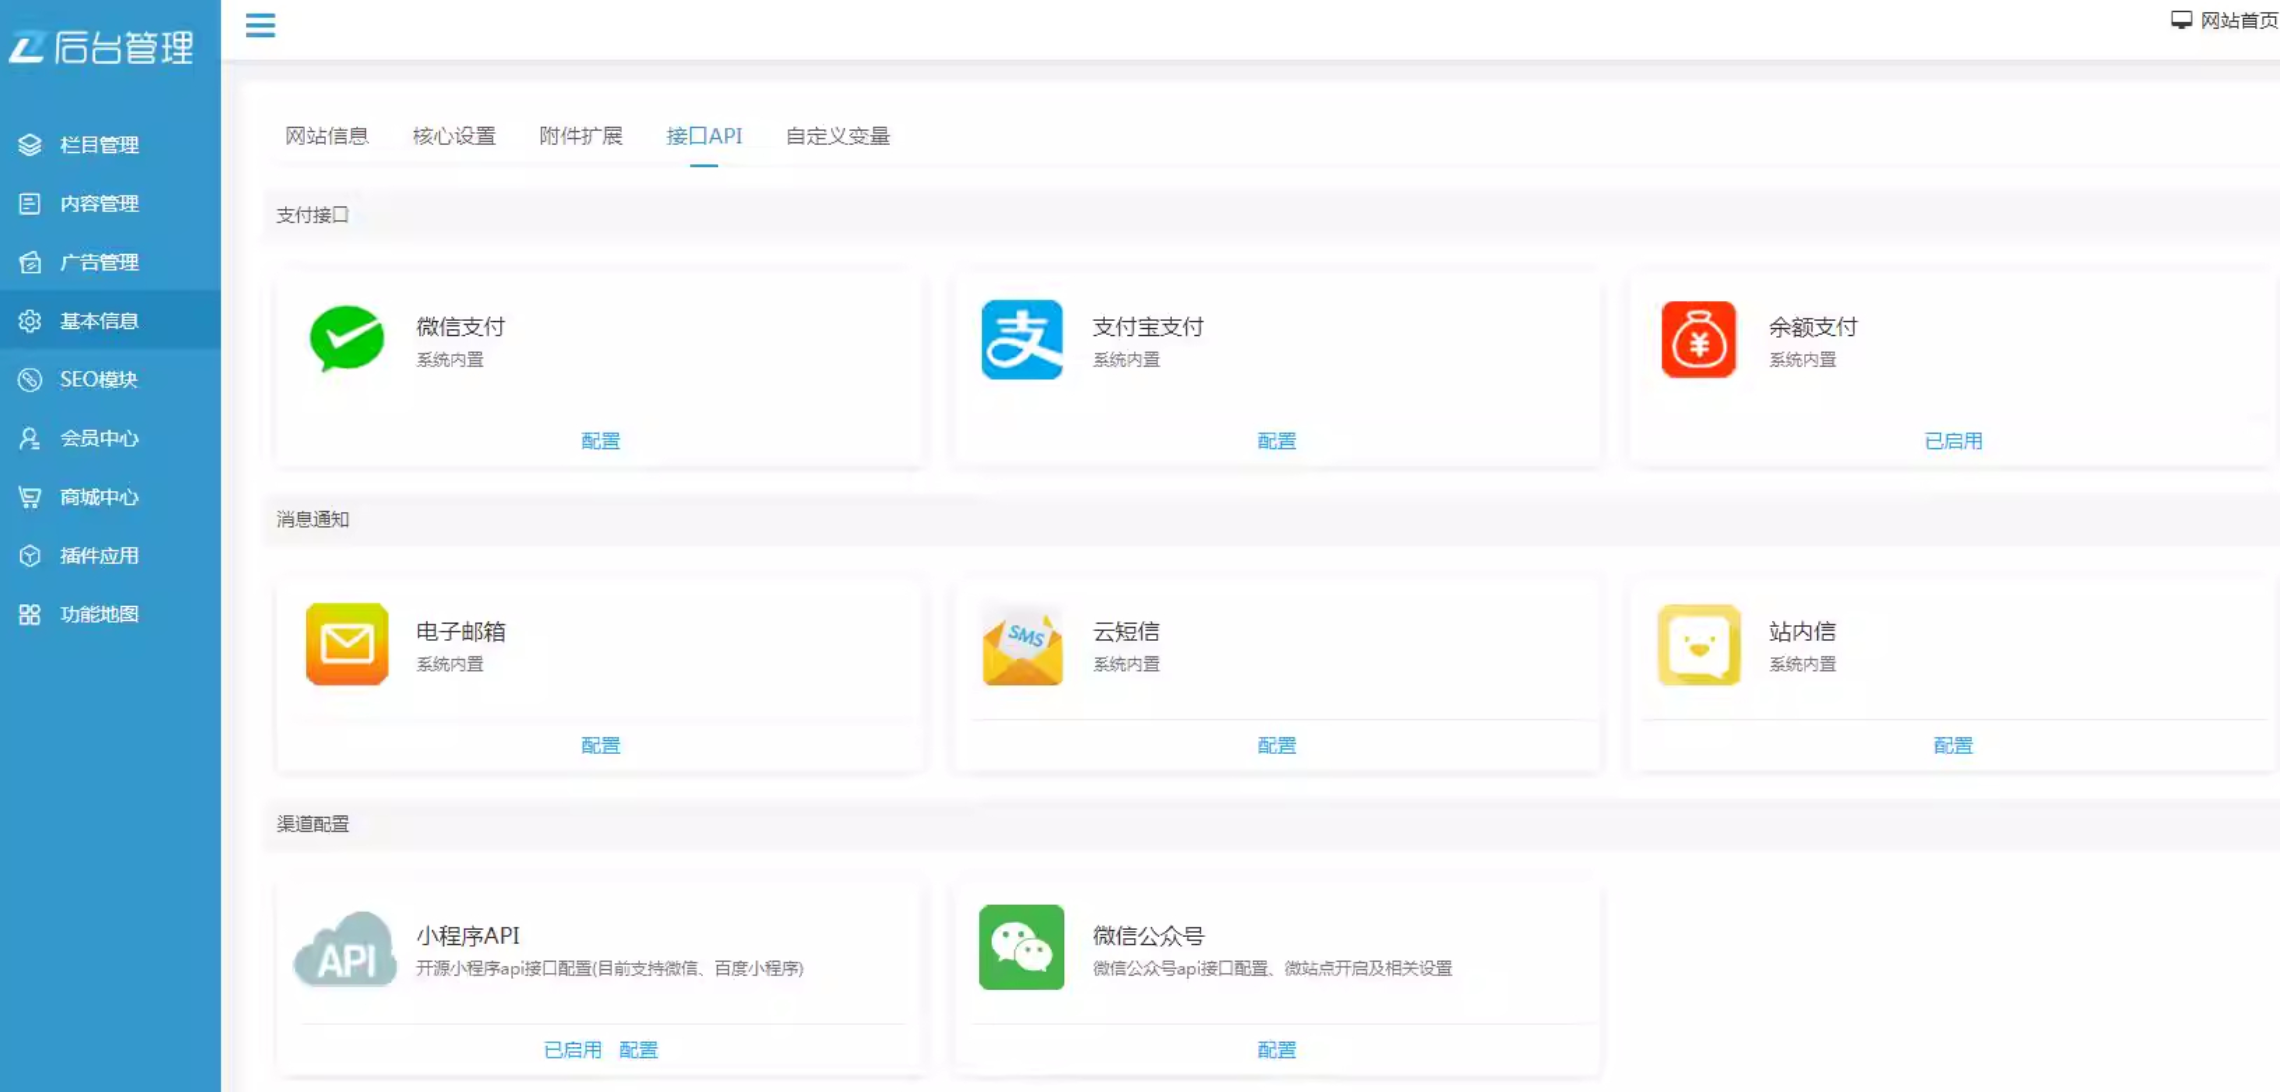
Task: Click the 小程序API cloud icon
Action: tap(345, 948)
